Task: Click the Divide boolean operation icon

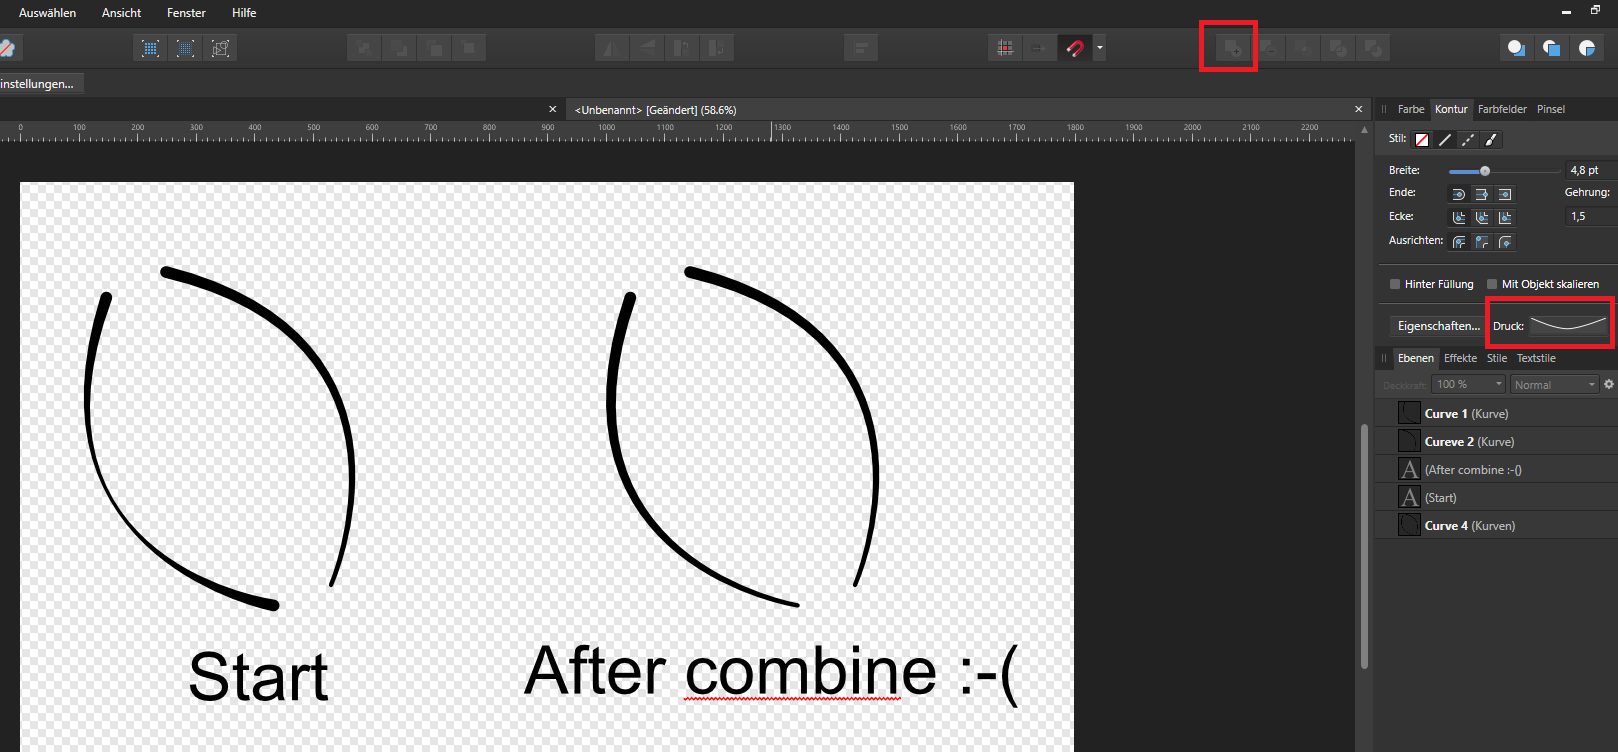Action: point(1372,48)
